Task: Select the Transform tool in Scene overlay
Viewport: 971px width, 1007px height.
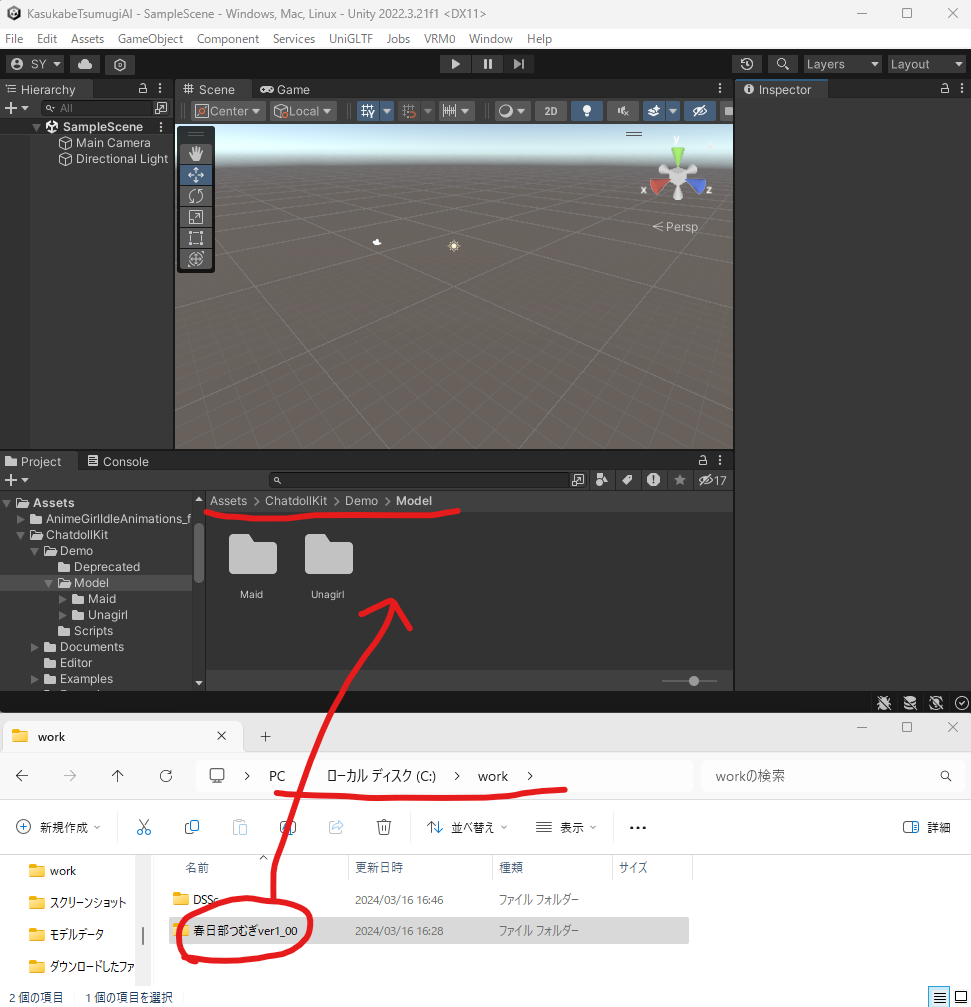Action: tap(196, 259)
